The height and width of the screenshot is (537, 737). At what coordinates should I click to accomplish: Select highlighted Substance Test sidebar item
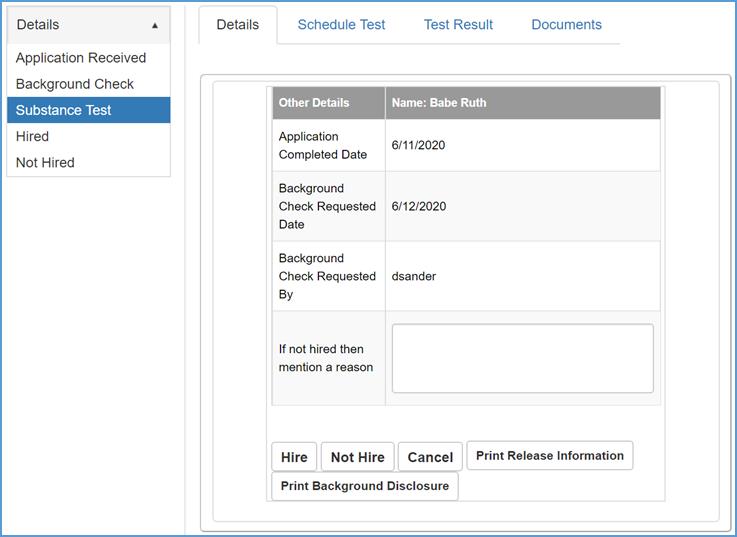click(64, 110)
